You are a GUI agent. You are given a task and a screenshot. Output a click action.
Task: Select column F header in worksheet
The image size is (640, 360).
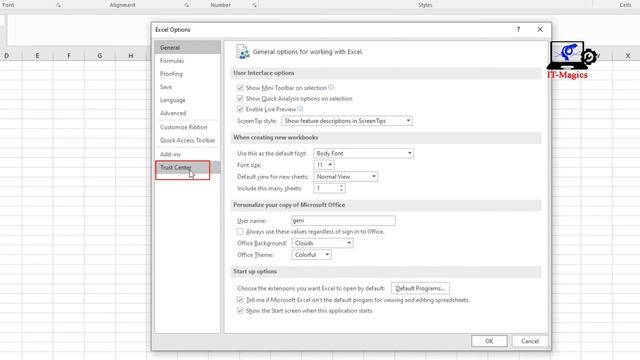[69, 56]
